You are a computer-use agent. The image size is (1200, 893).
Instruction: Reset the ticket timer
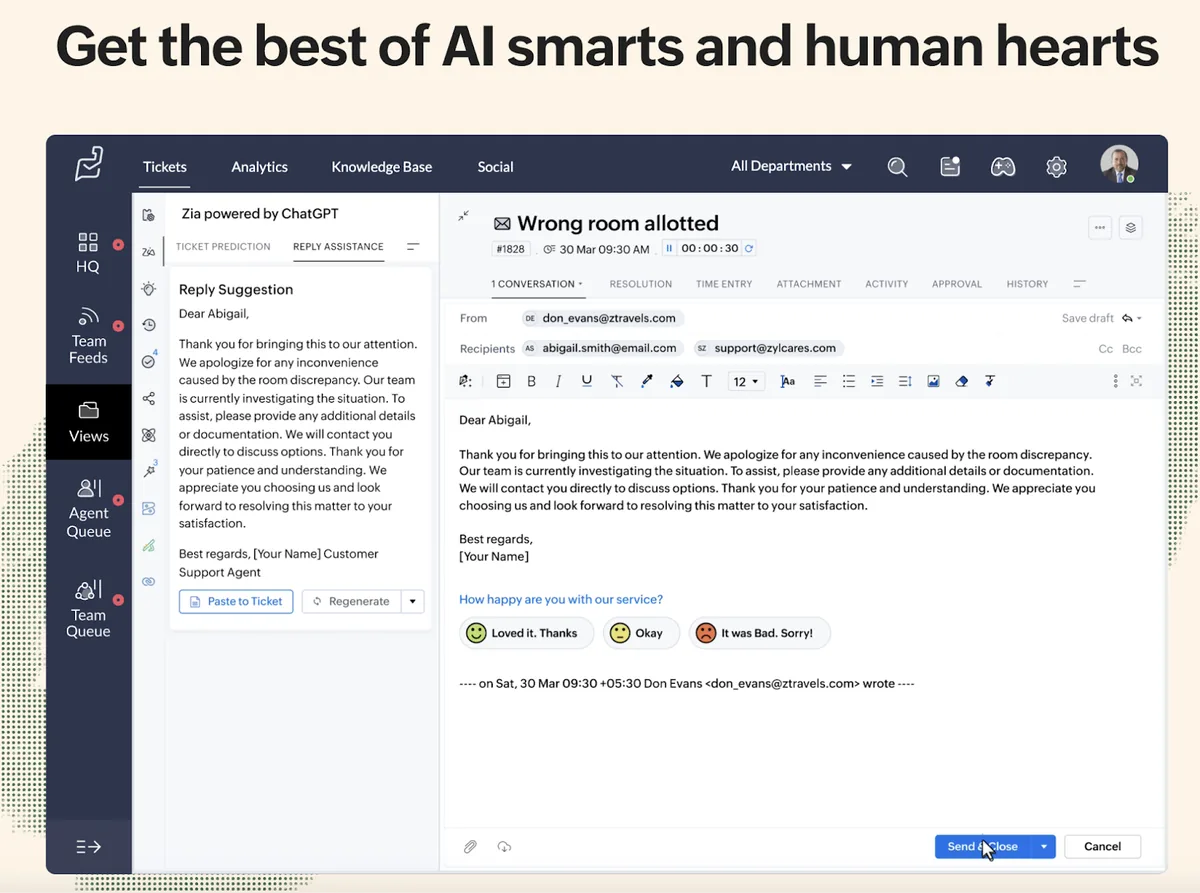pyautogui.click(x=748, y=248)
